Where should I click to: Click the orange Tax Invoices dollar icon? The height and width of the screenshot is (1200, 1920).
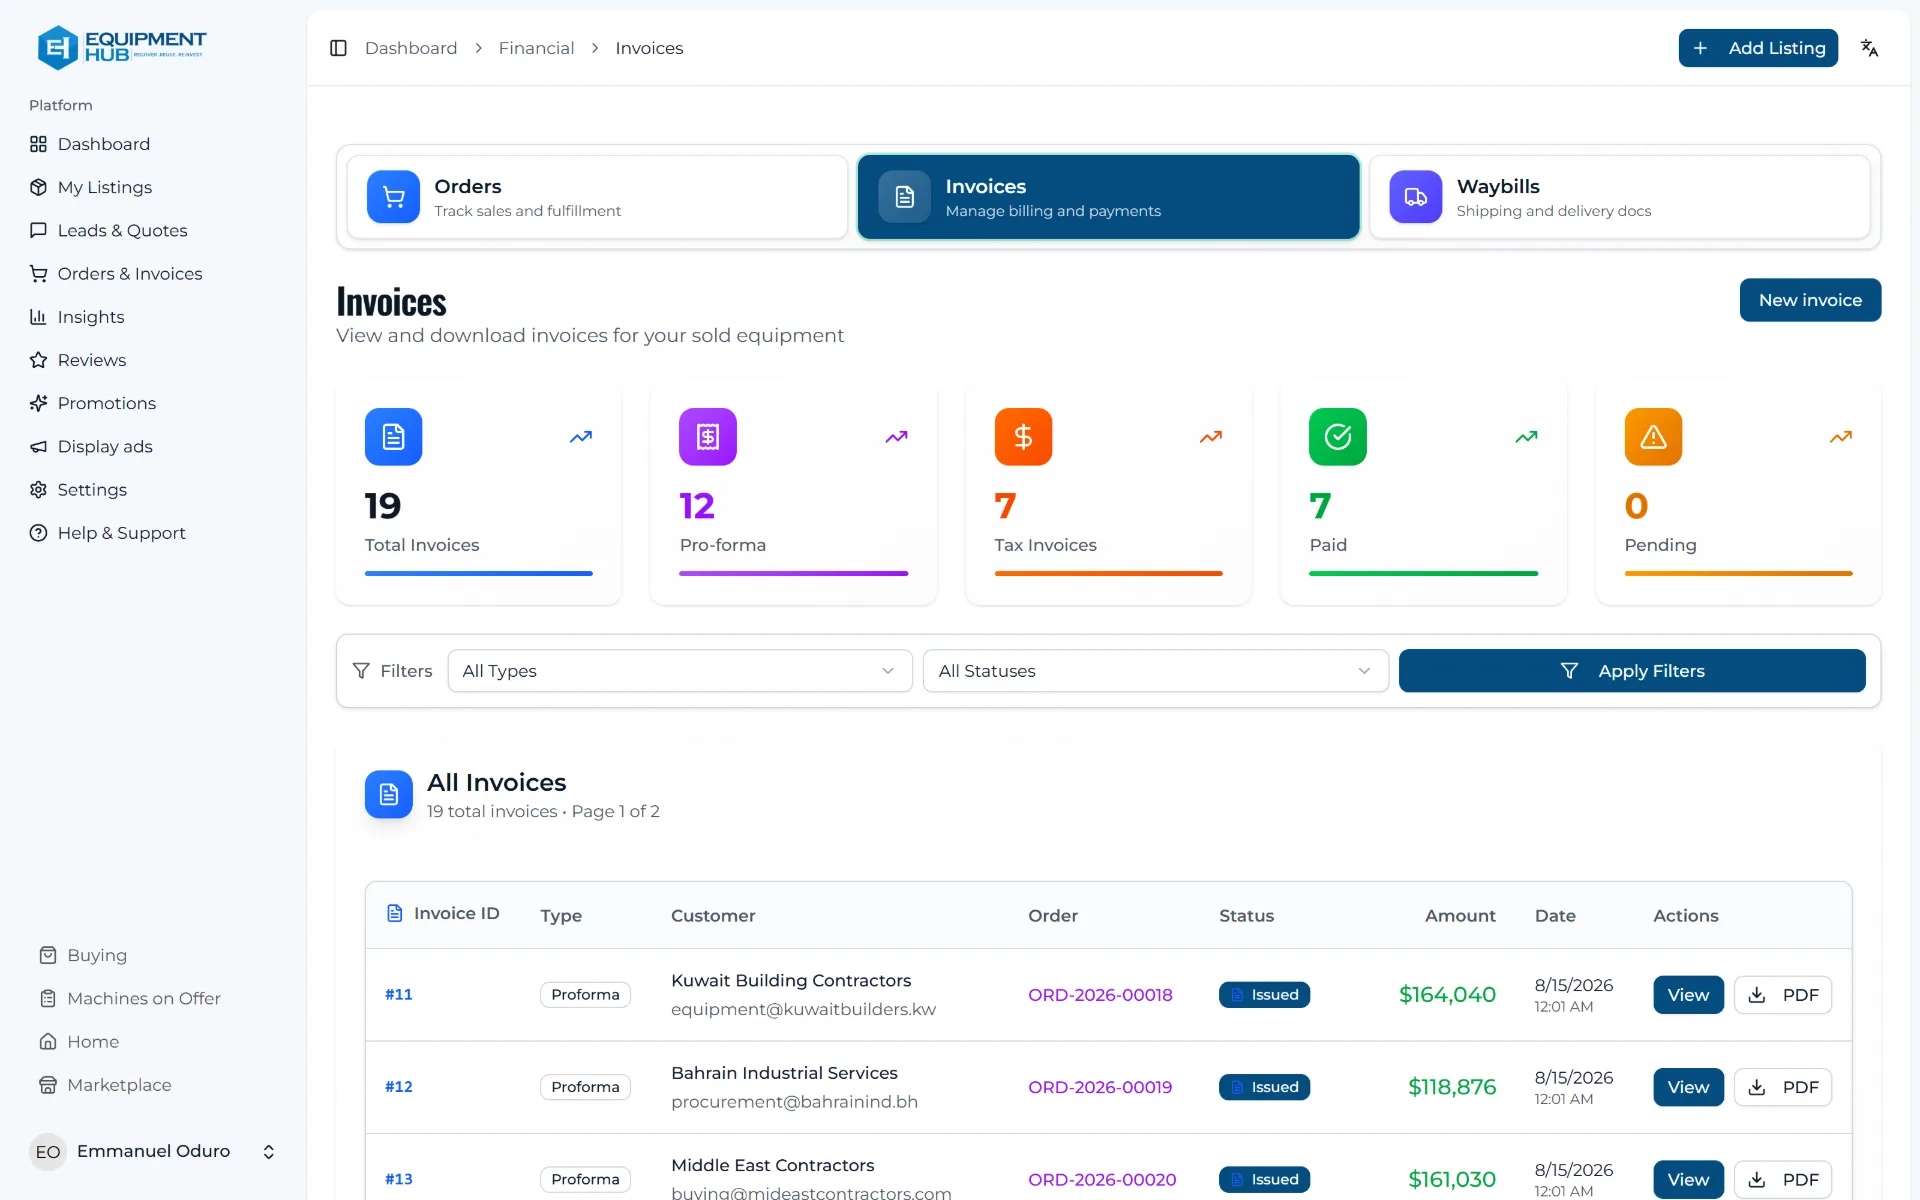point(1023,437)
